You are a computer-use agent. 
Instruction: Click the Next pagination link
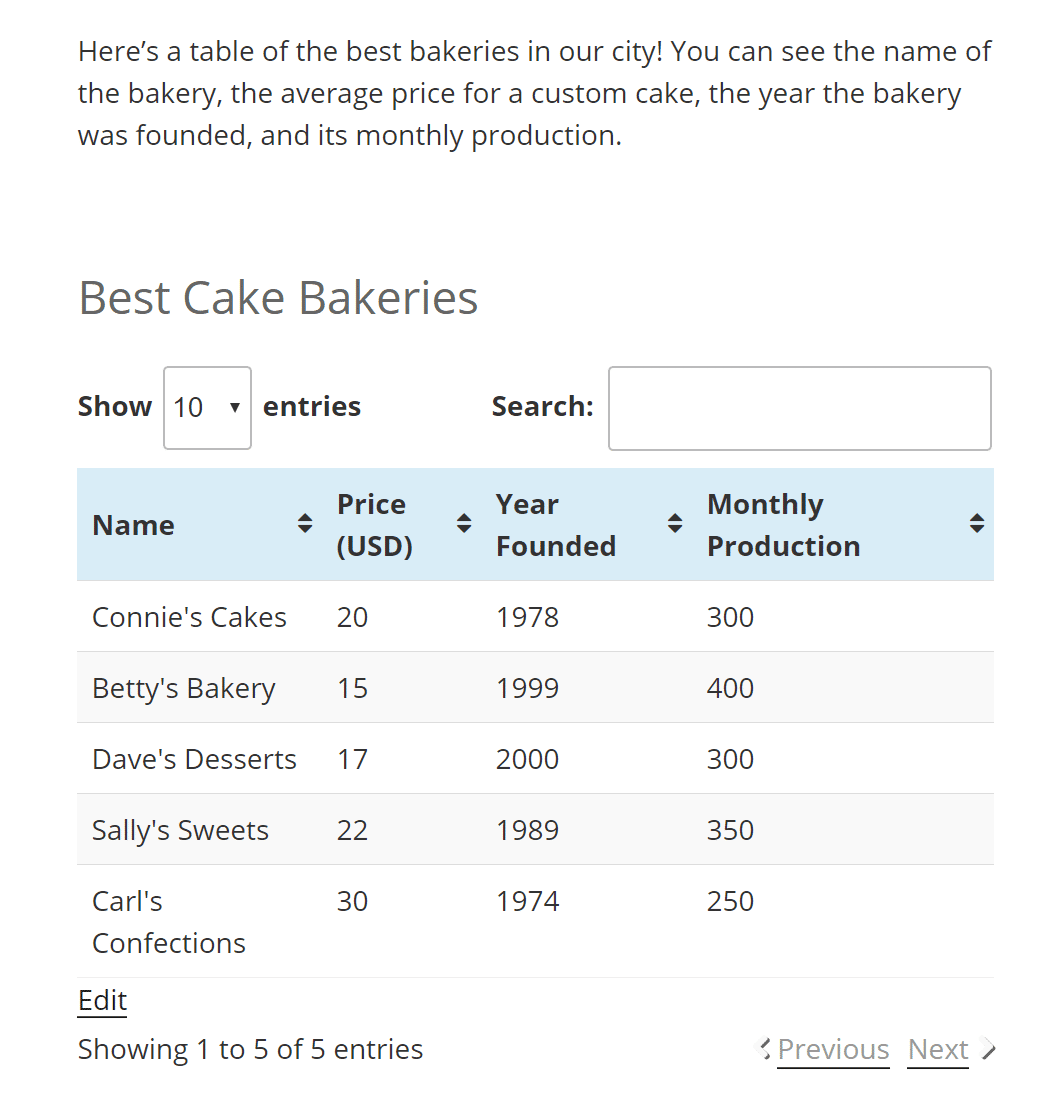[x=937, y=1049]
